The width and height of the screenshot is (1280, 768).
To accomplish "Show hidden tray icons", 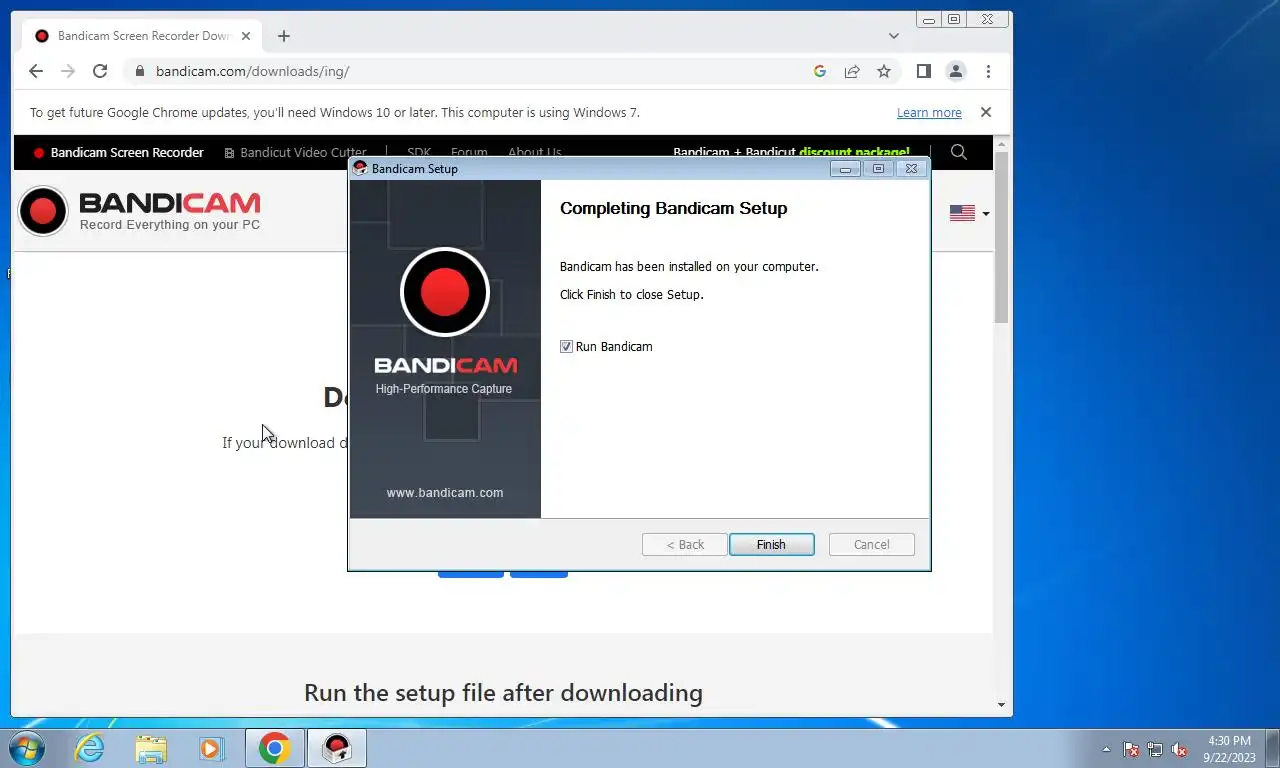I will pyautogui.click(x=1106, y=749).
